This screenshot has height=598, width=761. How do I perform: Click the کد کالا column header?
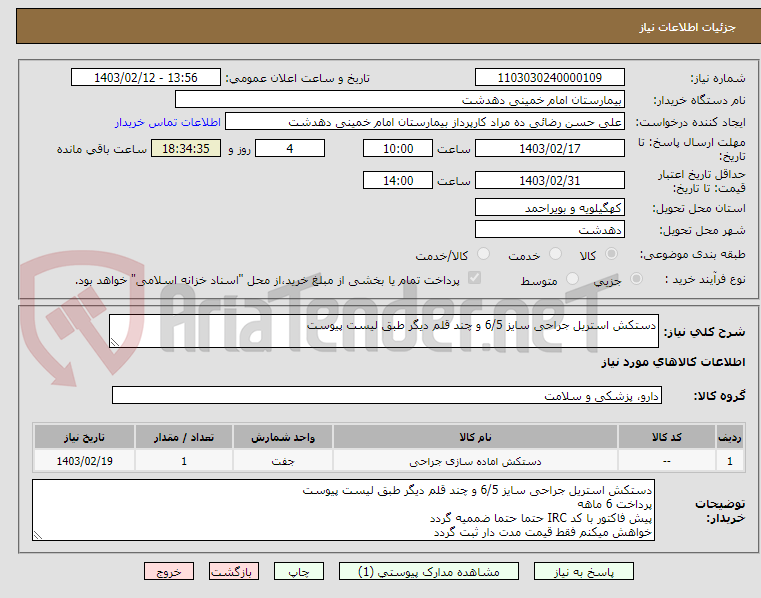pyautogui.click(x=666, y=437)
